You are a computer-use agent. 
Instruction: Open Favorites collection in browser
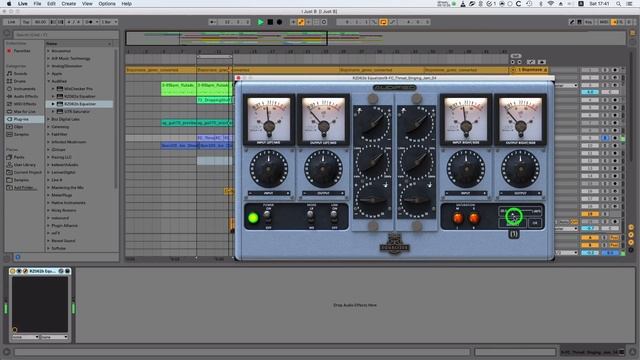click(x=22, y=51)
